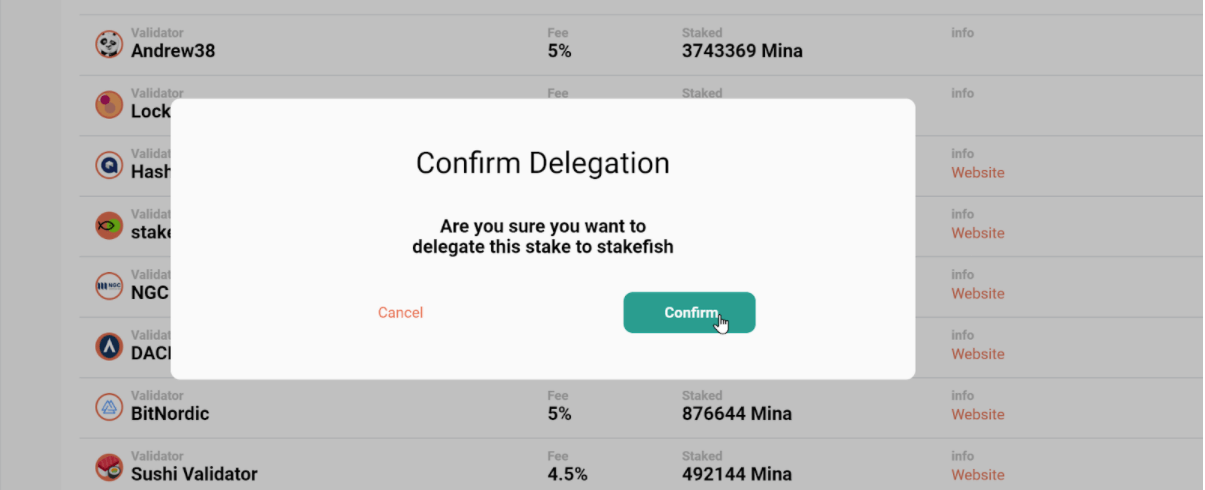Click the BitNordic triangle logo icon
Image resolution: width=1205 pixels, height=490 pixels.
pyautogui.click(x=109, y=407)
